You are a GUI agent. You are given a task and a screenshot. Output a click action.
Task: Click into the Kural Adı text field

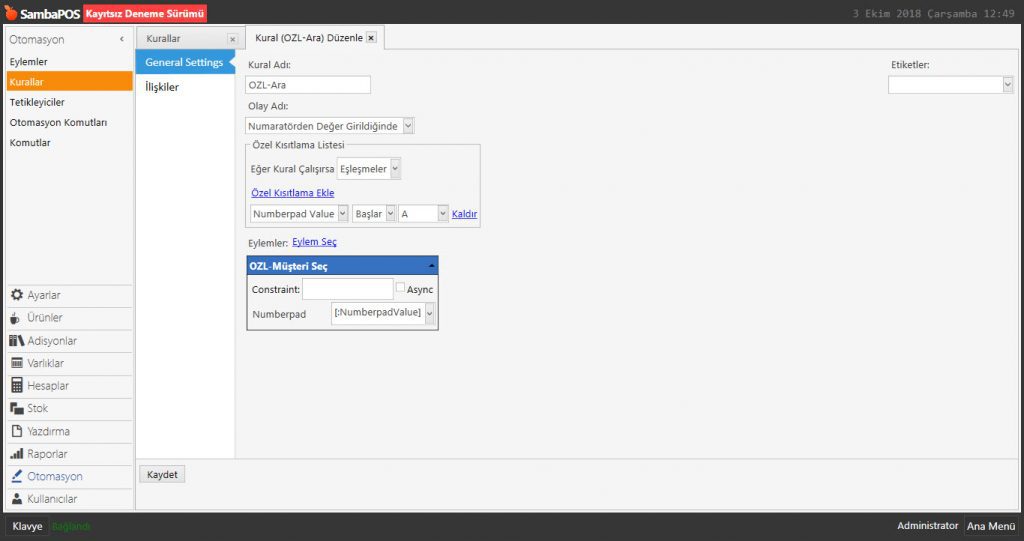tap(308, 85)
